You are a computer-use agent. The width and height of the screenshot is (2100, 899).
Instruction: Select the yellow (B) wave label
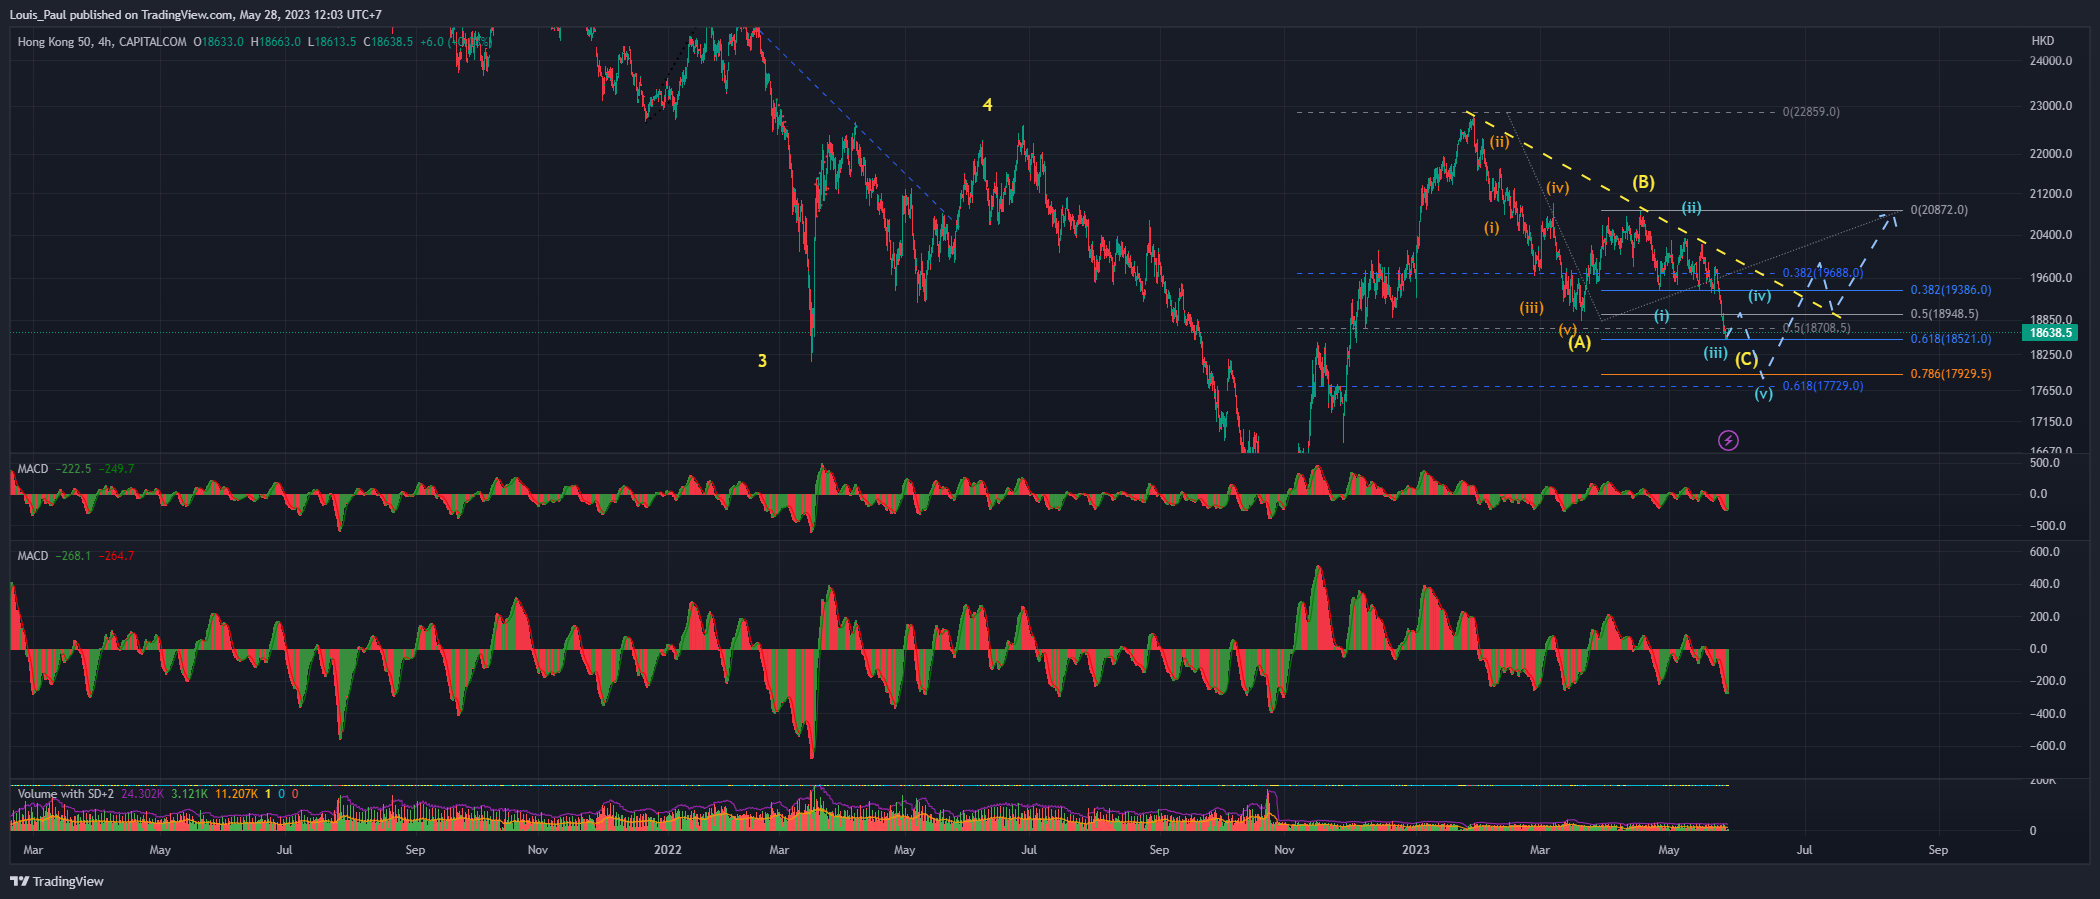pyautogui.click(x=1644, y=182)
